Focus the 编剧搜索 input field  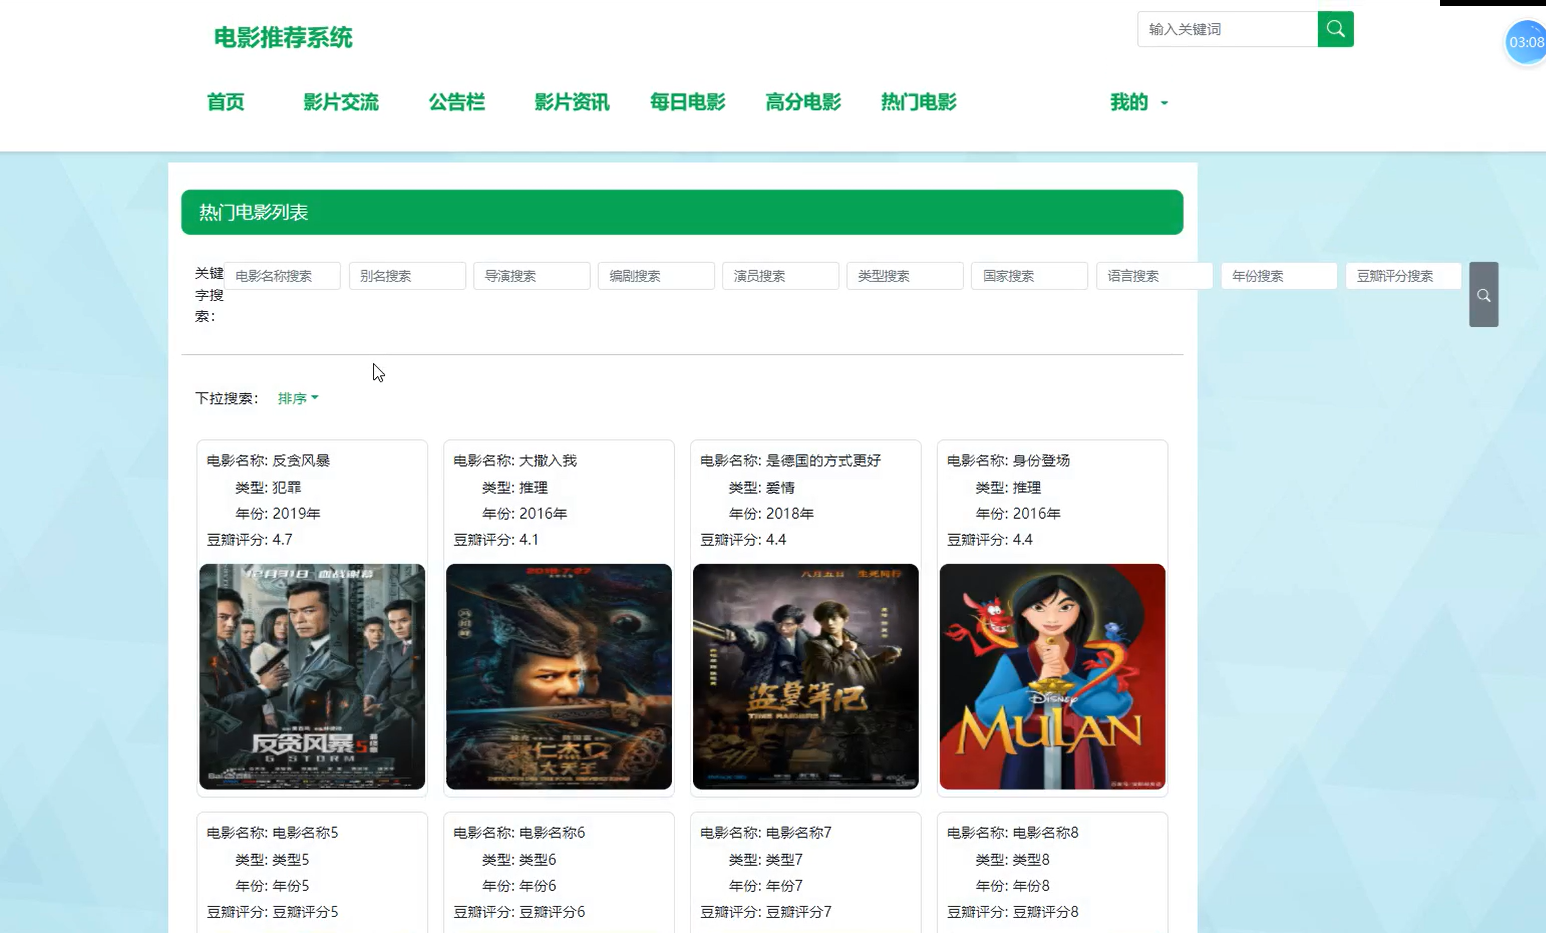(656, 276)
